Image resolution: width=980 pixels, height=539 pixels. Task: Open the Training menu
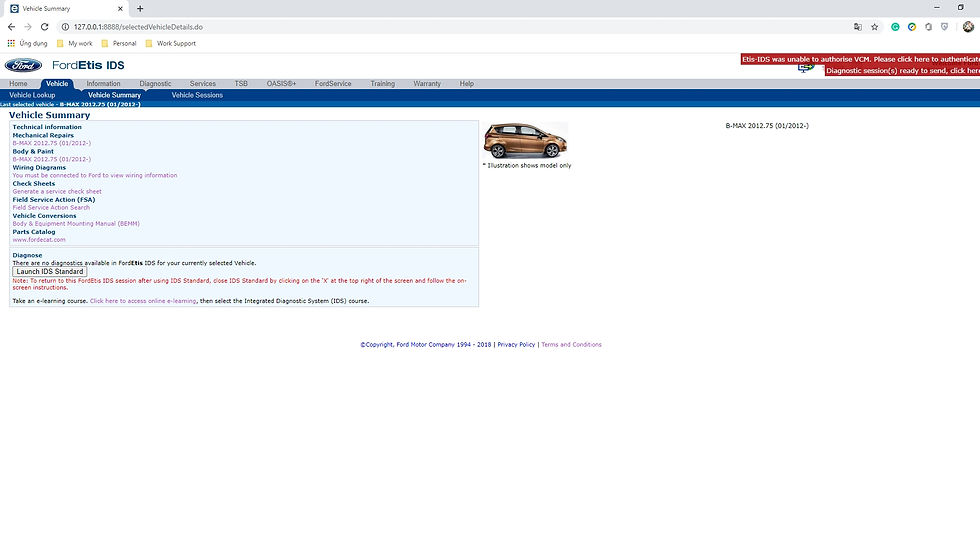tap(382, 84)
